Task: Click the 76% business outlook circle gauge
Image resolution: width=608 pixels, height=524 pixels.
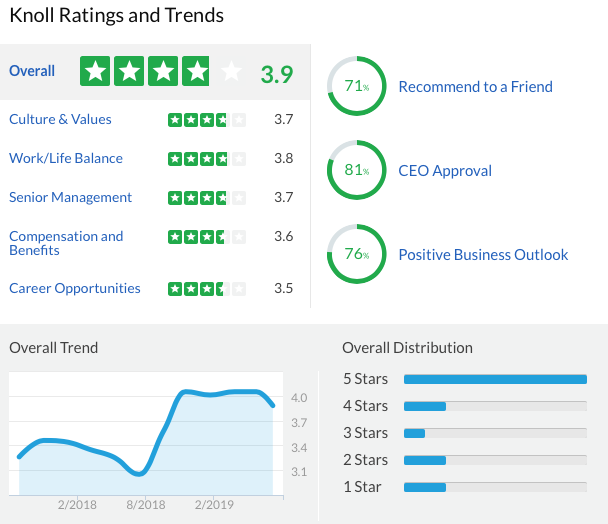Action: (357, 254)
